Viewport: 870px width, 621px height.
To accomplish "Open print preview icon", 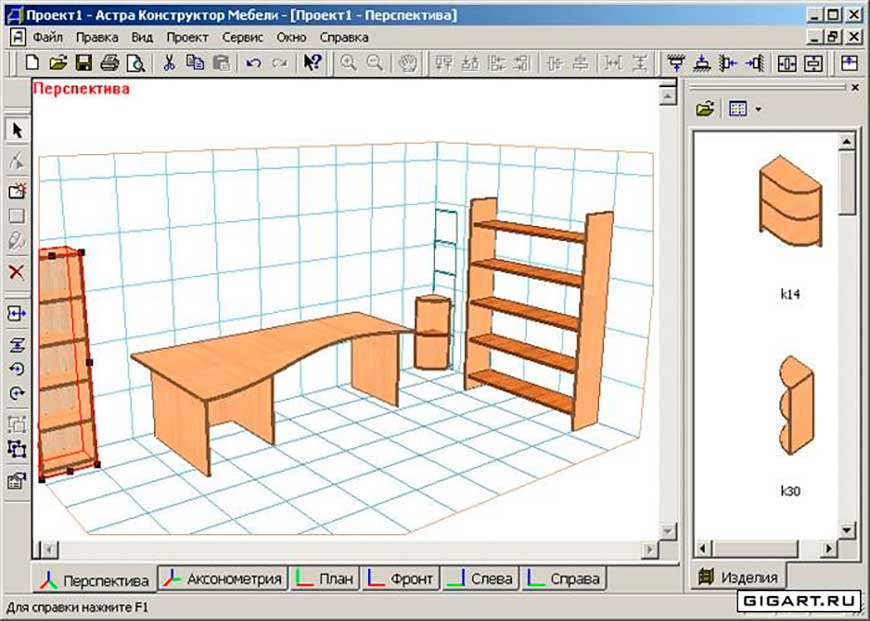I will (135, 63).
